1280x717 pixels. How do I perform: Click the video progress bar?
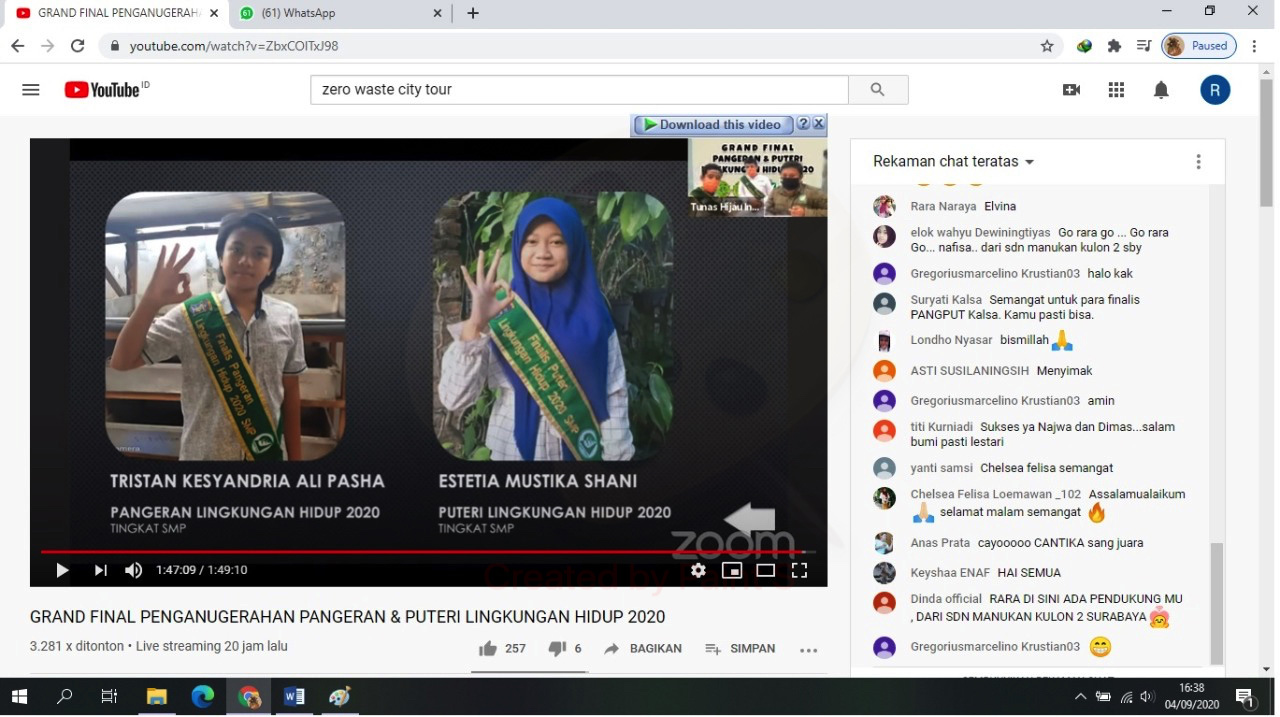[x=400, y=551]
